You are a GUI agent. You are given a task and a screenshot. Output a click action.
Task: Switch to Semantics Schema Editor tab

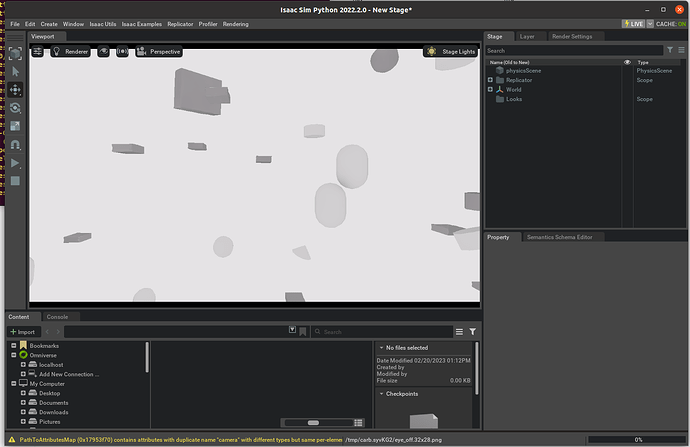(559, 237)
